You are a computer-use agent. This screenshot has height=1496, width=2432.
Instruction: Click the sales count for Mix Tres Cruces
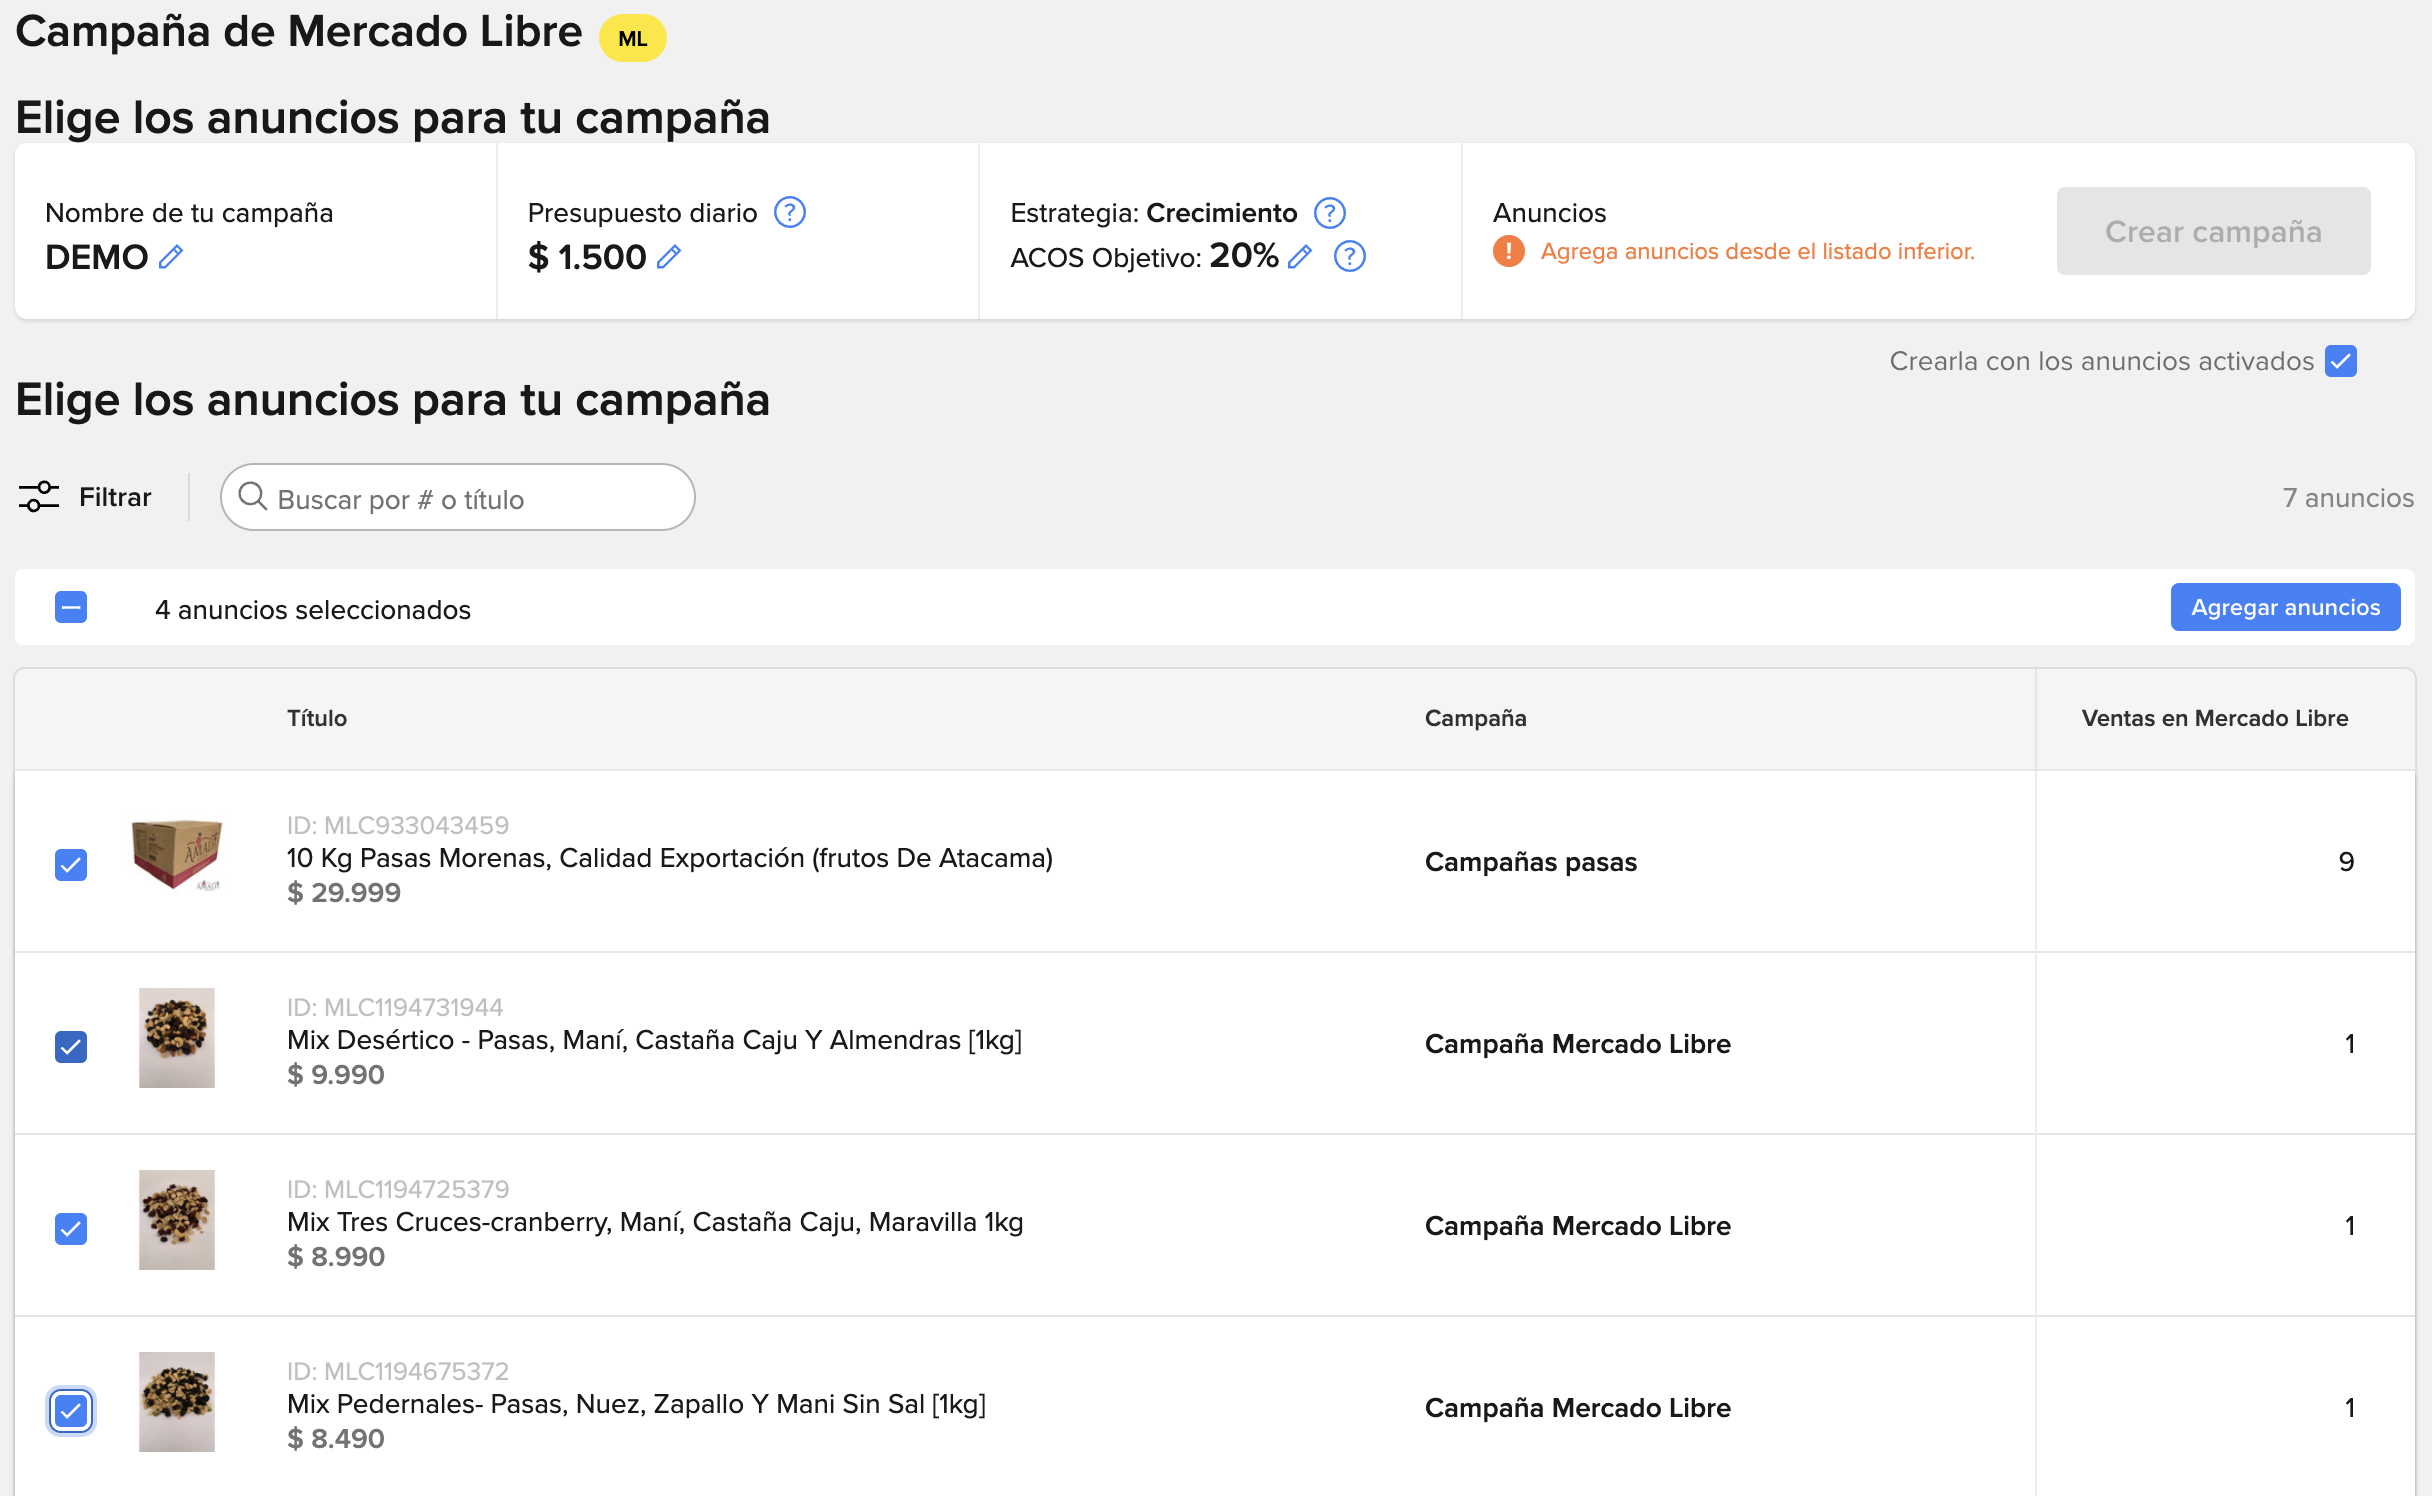click(x=2350, y=1225)
